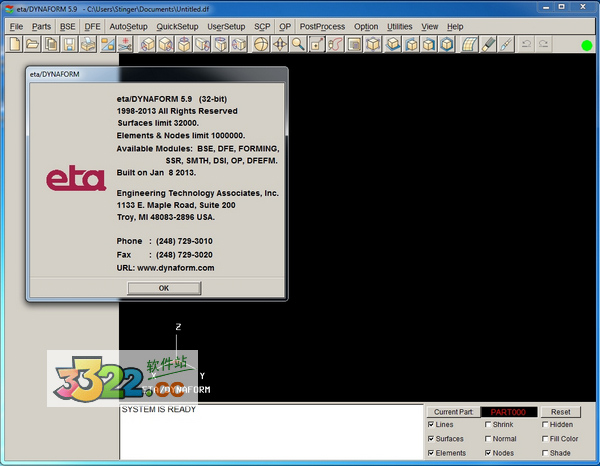Click the Pan four-arrow icon

coord(280,44)
